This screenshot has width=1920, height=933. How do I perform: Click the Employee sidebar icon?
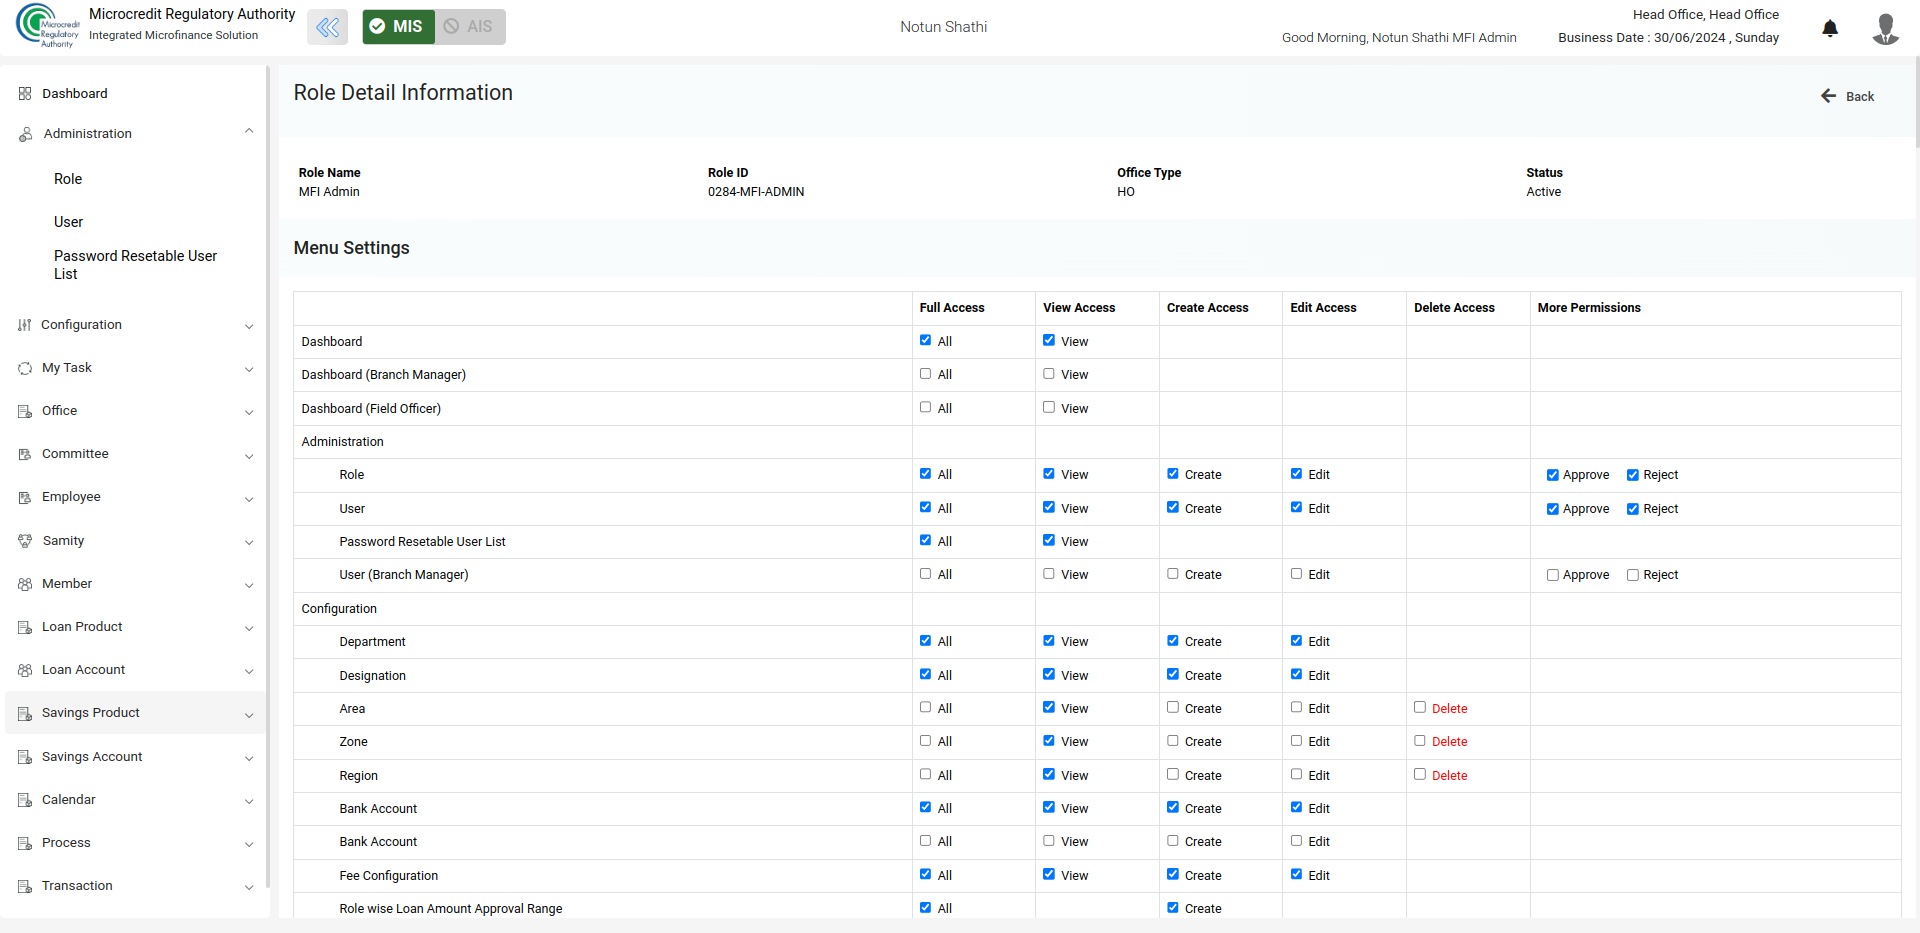(25, 497)
